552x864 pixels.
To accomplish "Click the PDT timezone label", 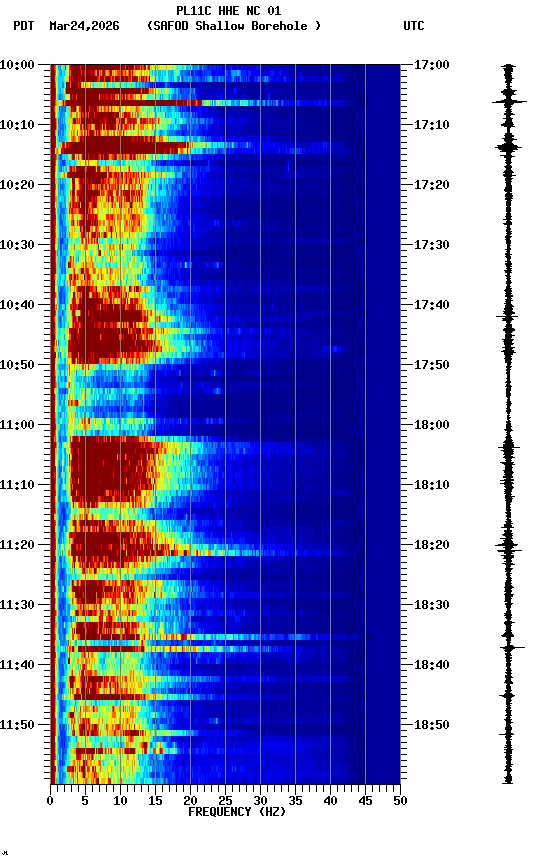I will click(24, 26).
